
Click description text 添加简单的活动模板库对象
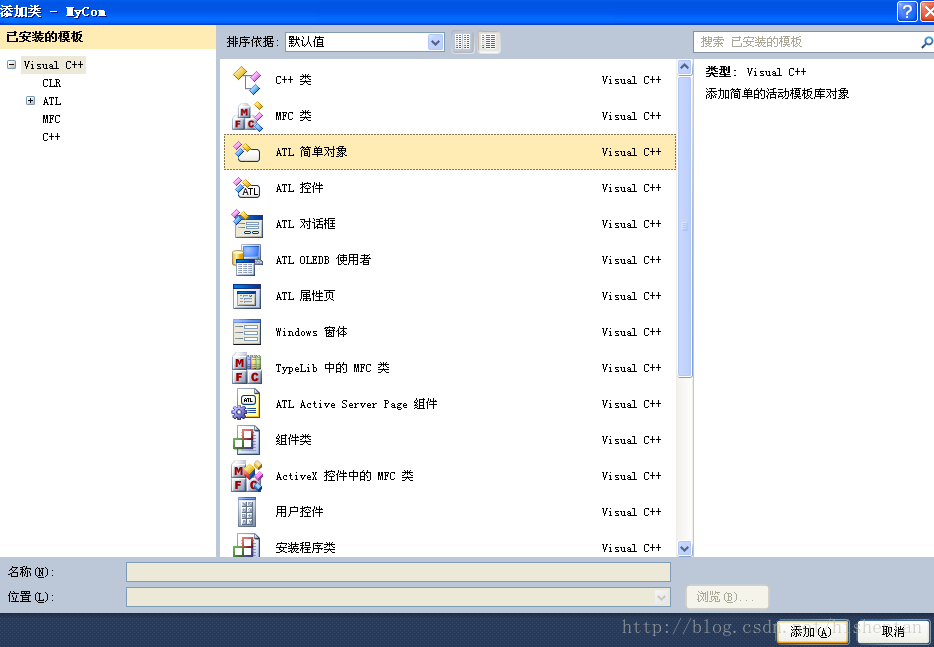pyautogui.click(x=777, y=94)
